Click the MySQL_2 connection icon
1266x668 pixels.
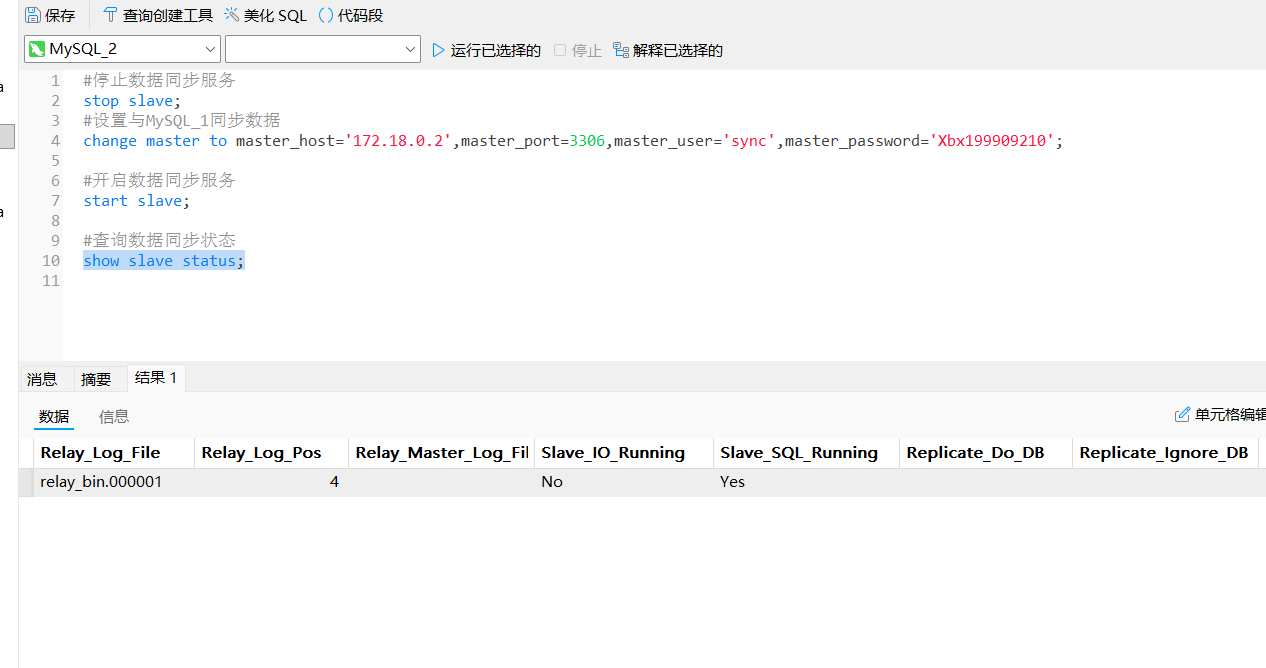coord(37,49)
